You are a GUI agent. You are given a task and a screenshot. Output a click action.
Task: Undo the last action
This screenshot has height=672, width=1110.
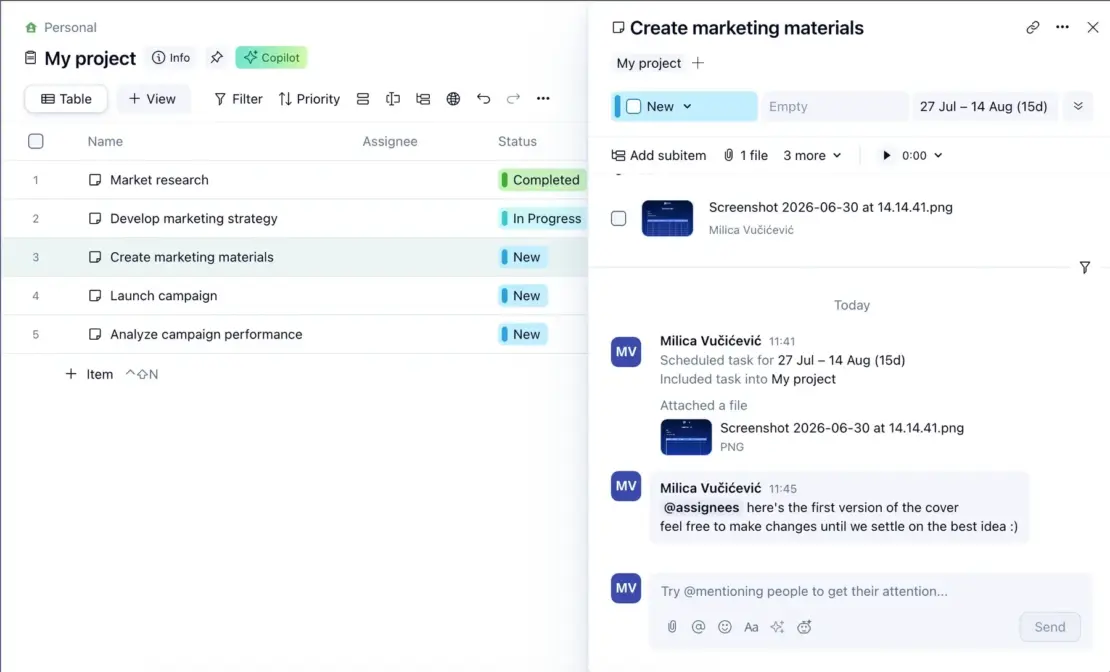(484, 99)
